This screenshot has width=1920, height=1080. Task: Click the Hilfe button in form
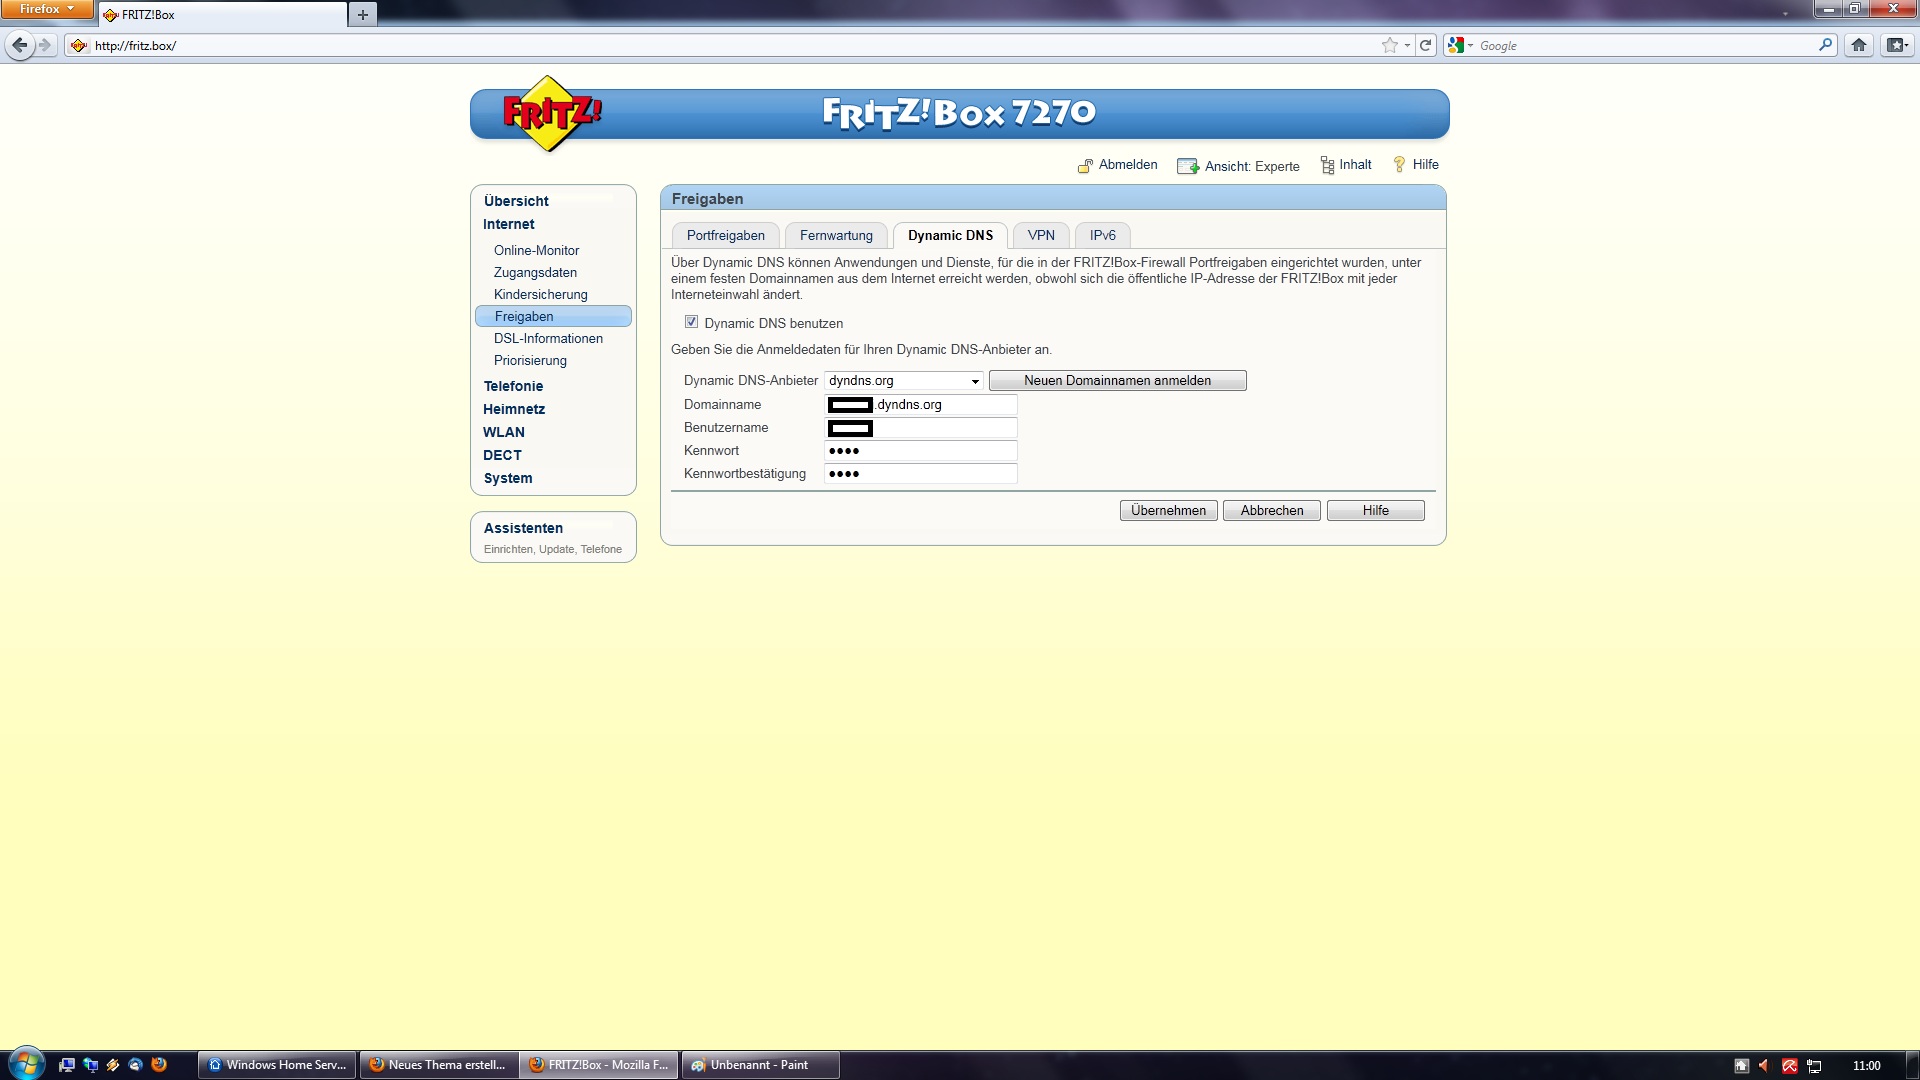coord(1376,510)
